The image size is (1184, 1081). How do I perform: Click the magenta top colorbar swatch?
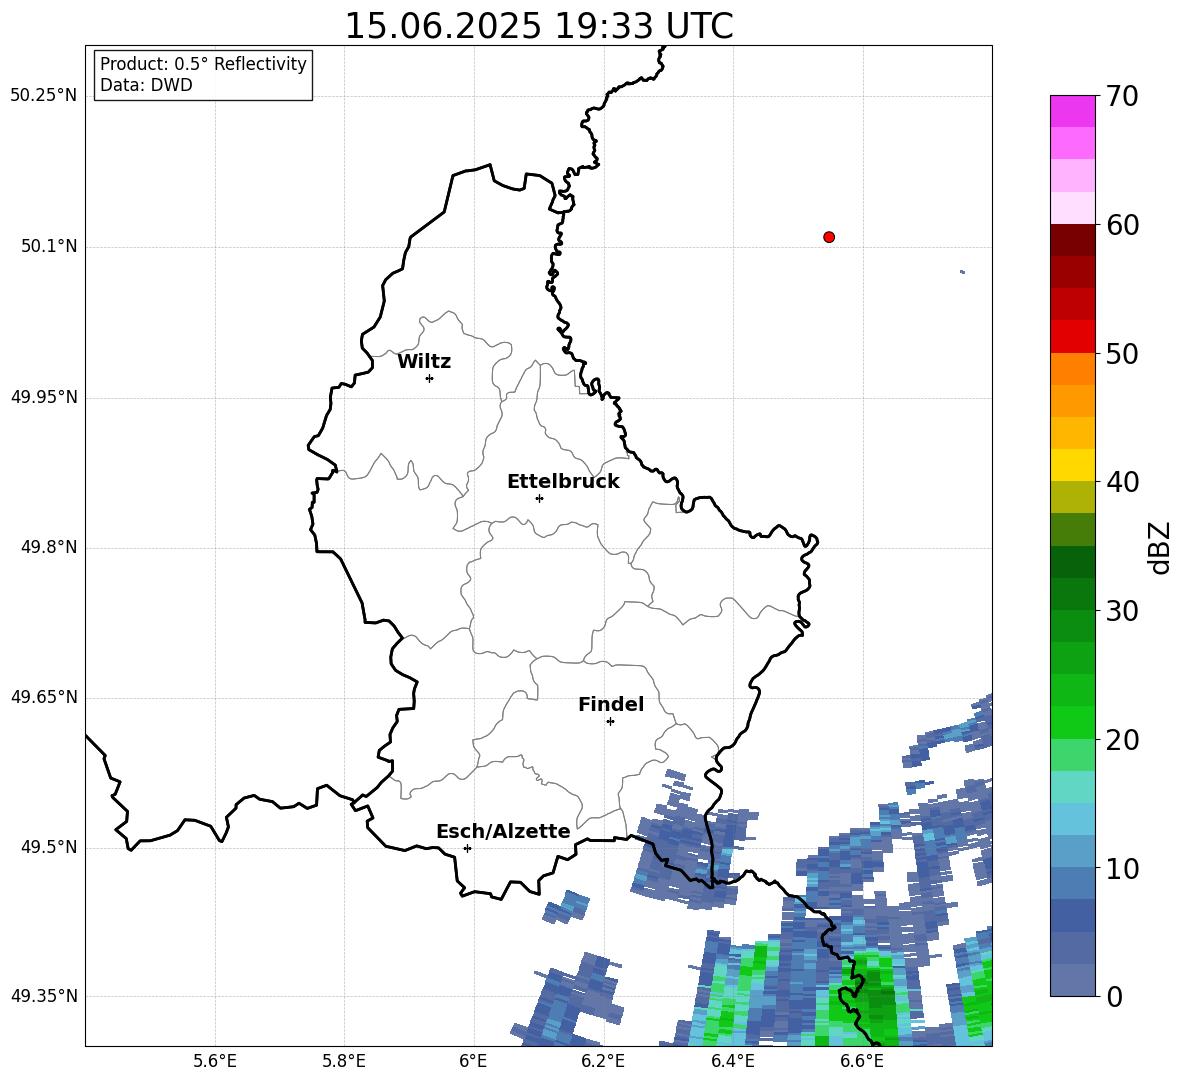click(1072, 111)
